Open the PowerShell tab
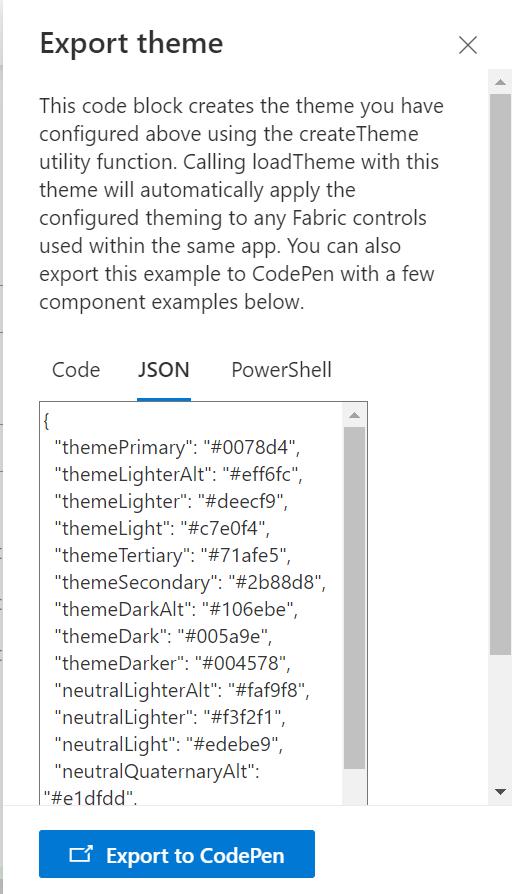512x894 pixels. (x=281, y=370)
